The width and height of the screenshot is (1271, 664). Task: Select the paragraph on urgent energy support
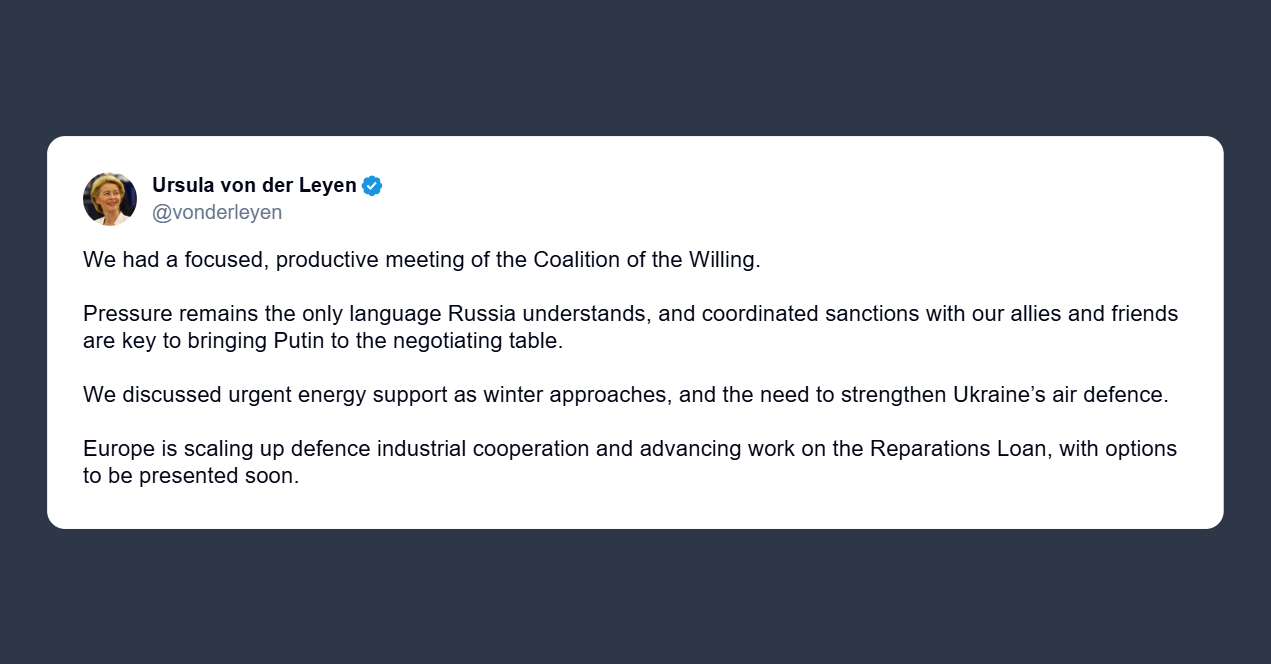point(625,394)
